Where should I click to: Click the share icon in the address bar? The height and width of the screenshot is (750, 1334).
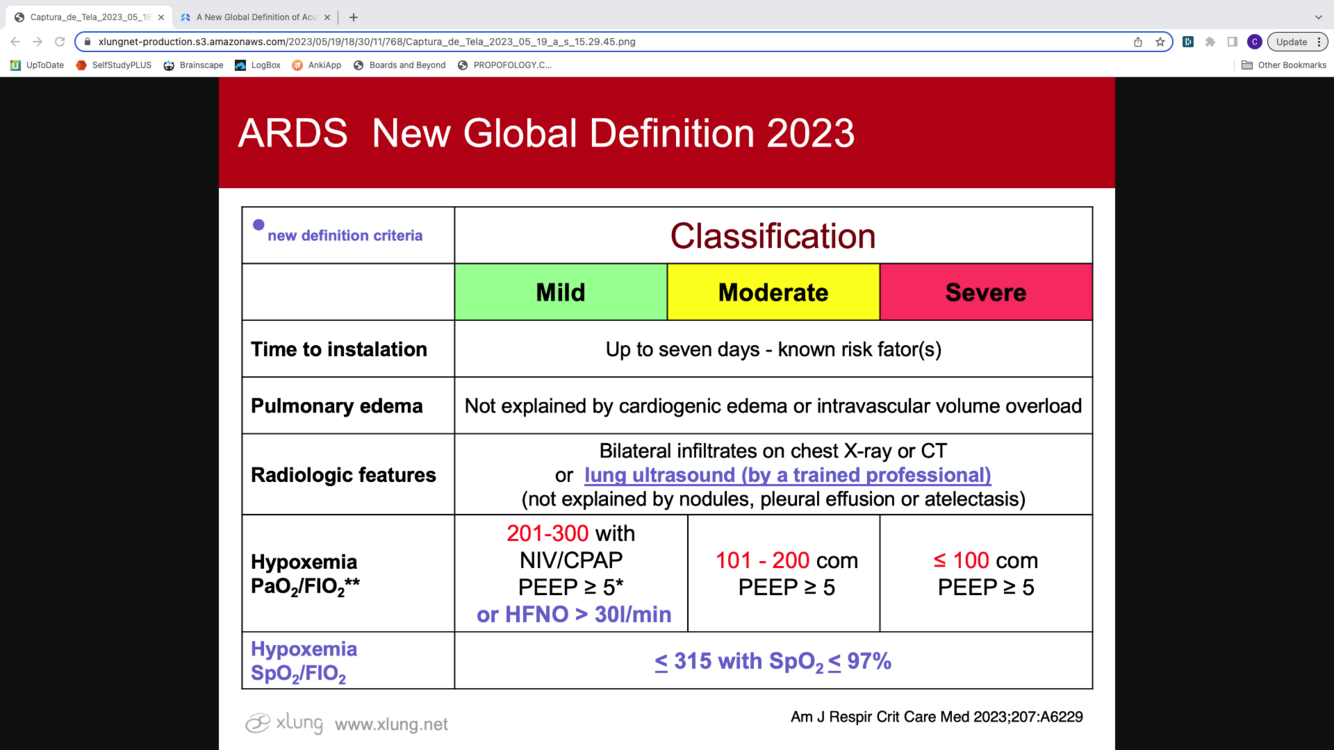1138,42
